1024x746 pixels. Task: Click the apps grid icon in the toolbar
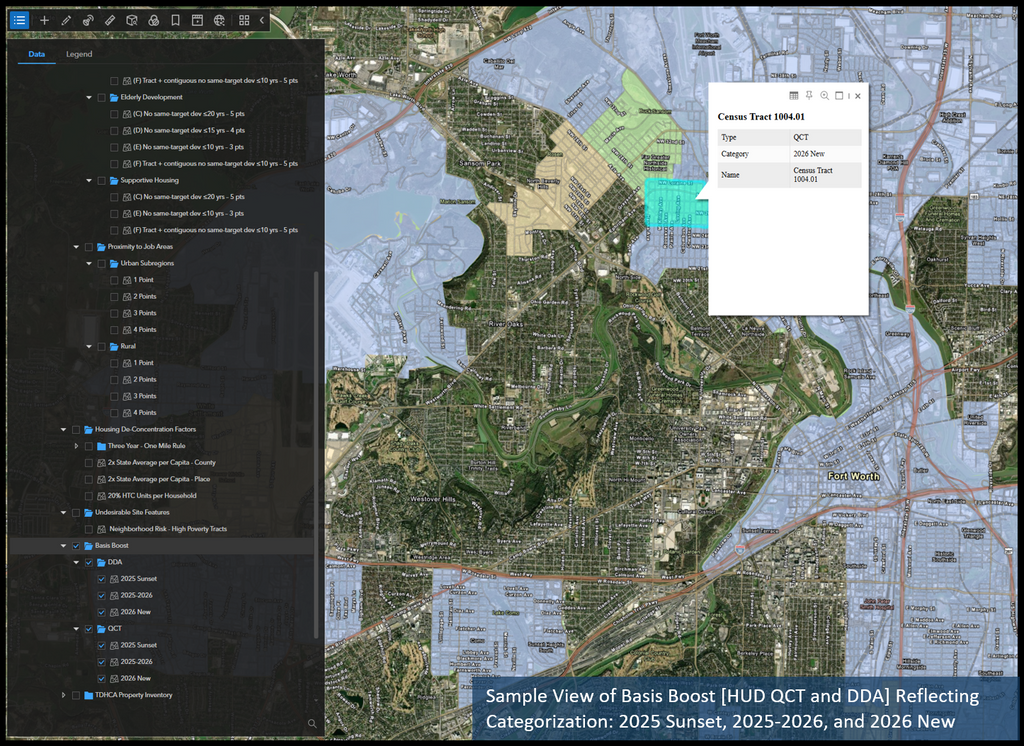[x=245, y=20]
